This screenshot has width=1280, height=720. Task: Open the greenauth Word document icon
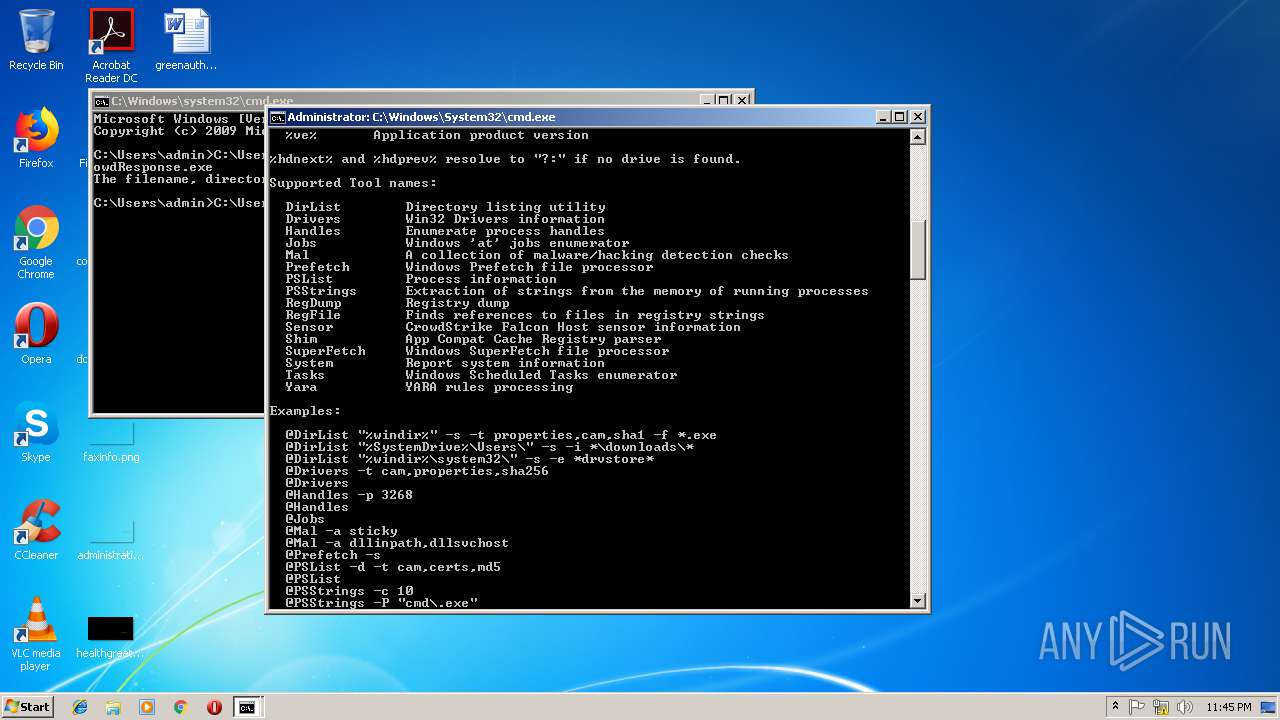click(x=186, y=40)
